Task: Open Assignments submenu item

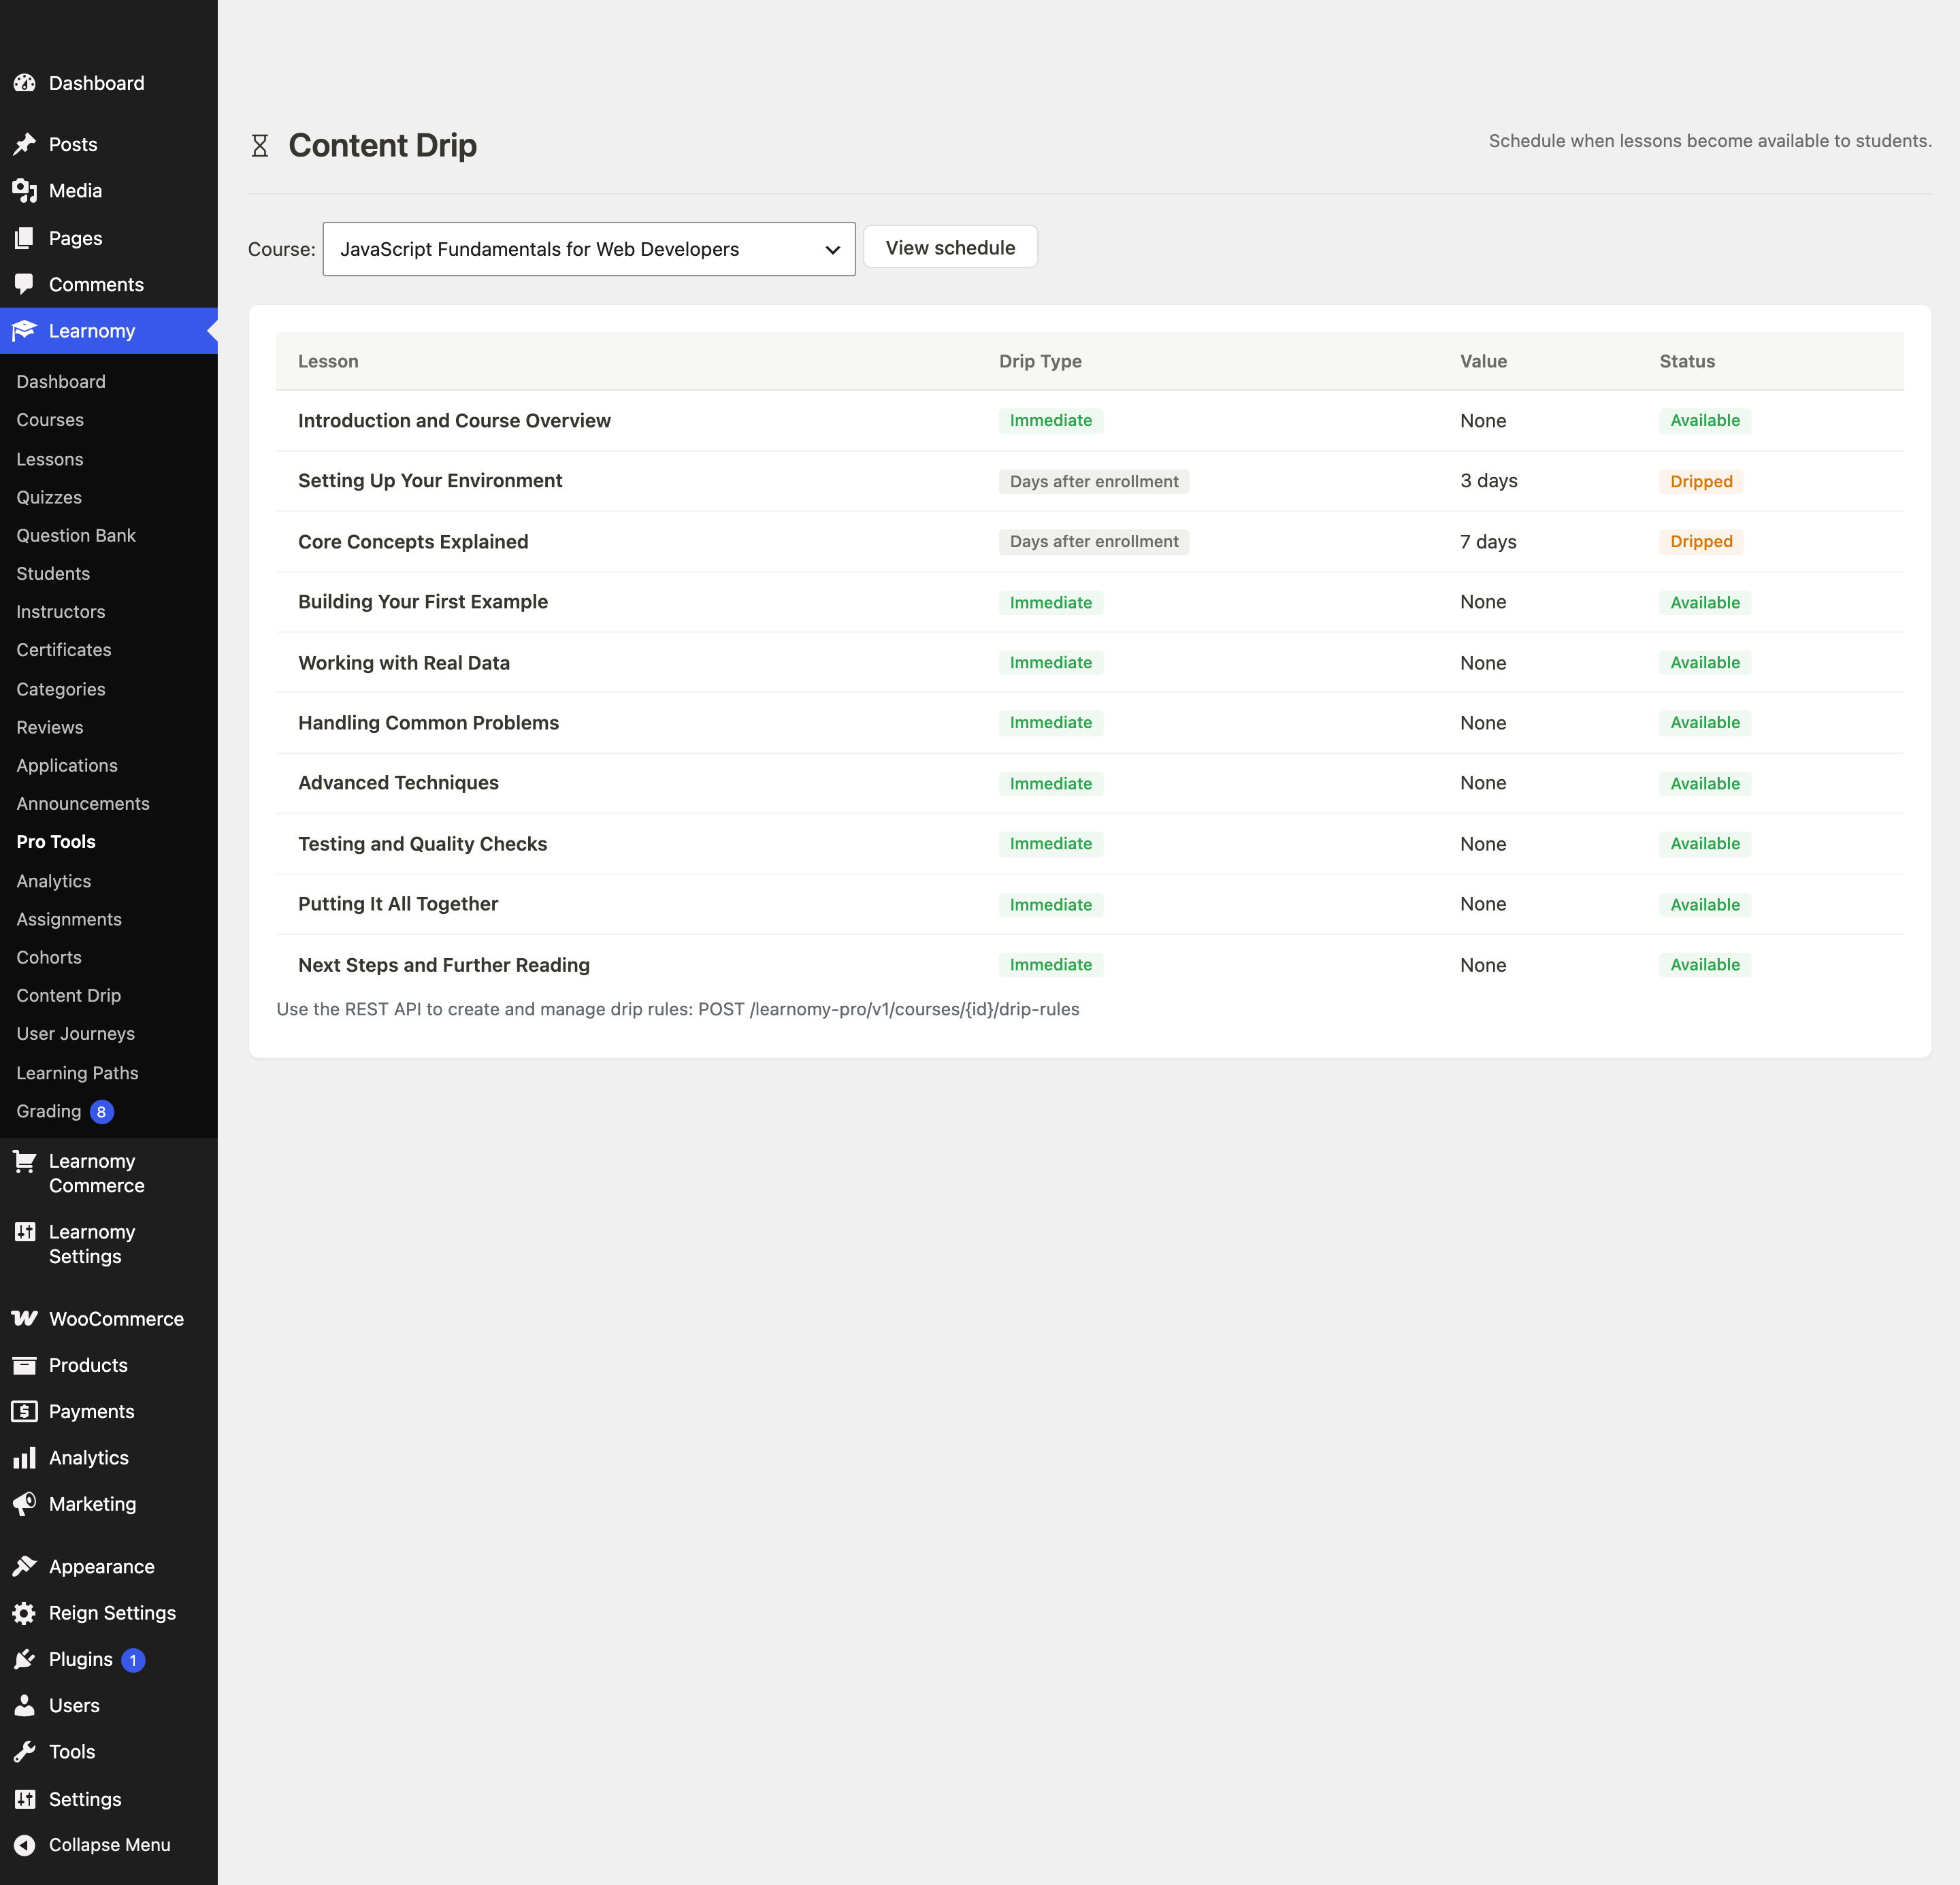Action: tap(69, 919)
